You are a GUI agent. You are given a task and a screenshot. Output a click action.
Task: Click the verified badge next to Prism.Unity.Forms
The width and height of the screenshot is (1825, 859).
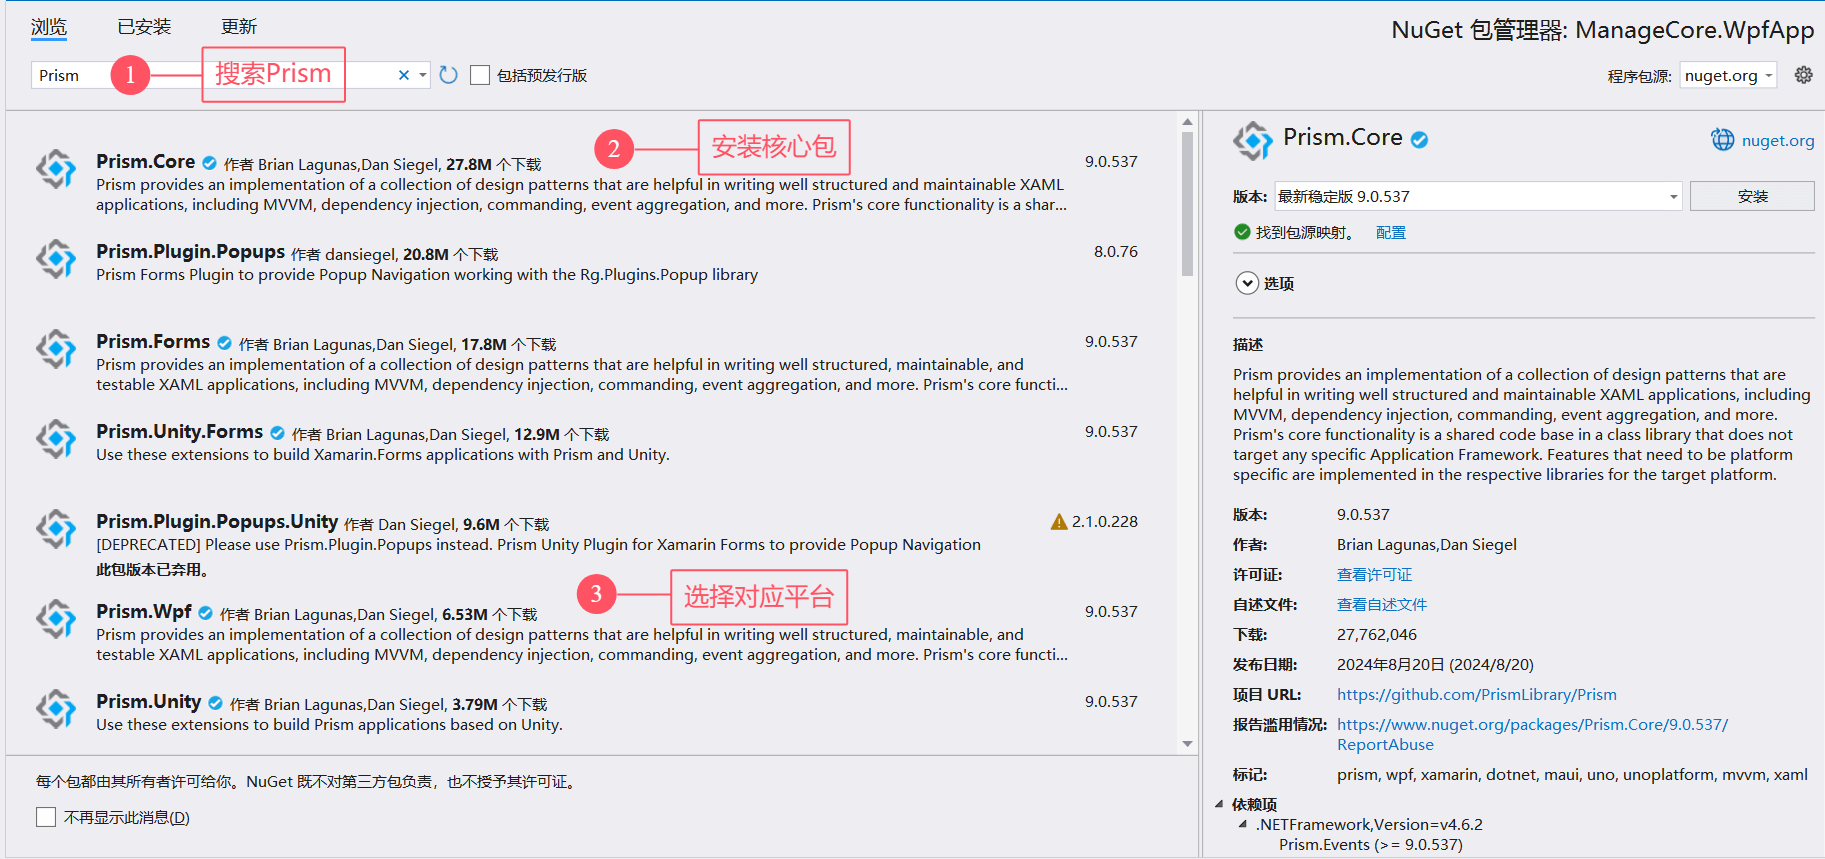coord(277,433)
